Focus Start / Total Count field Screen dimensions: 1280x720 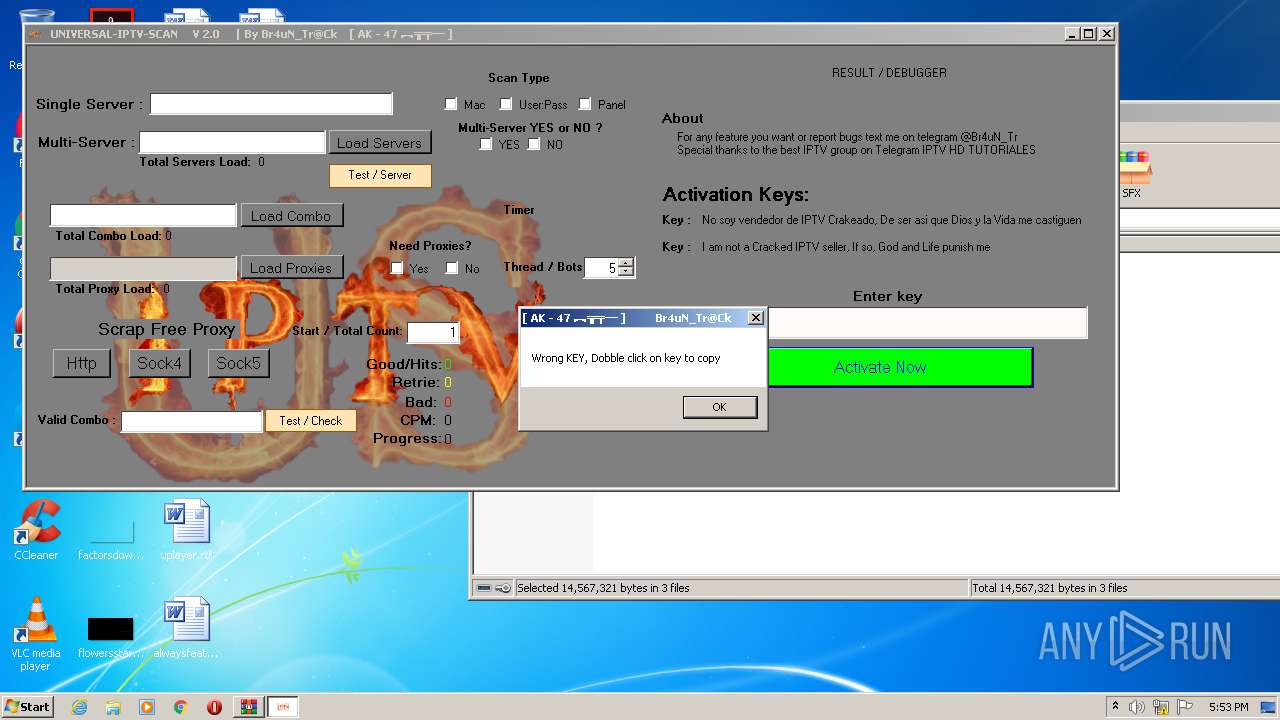(x=433, y=332)
